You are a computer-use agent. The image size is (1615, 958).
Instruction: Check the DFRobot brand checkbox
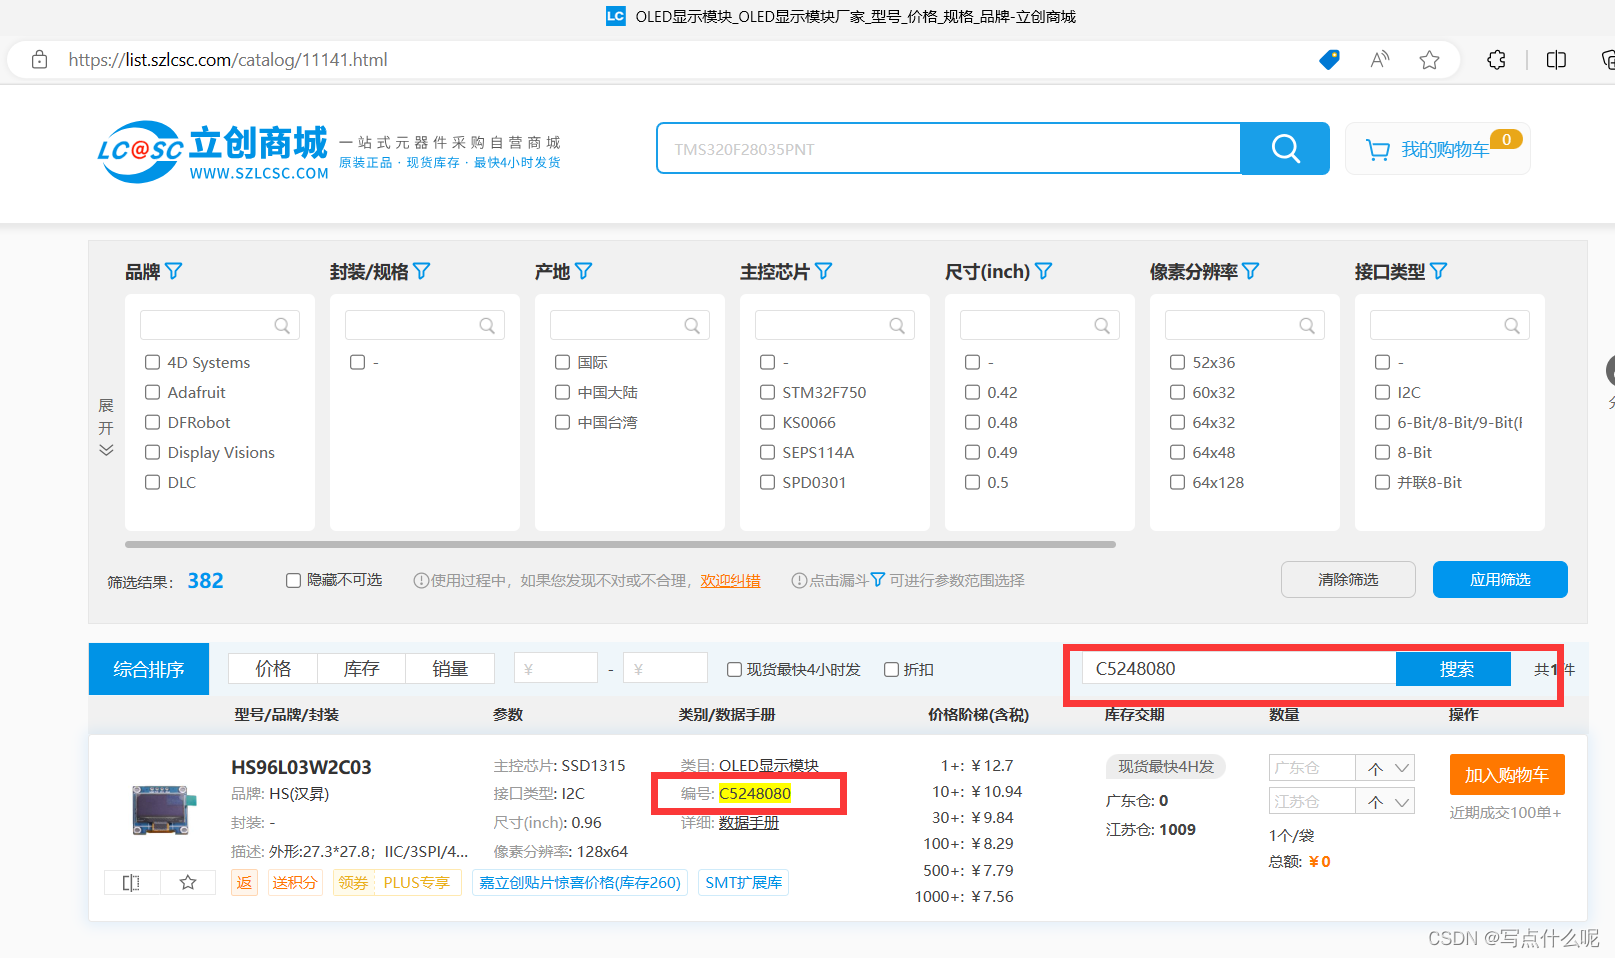click(x=153, y=422)
